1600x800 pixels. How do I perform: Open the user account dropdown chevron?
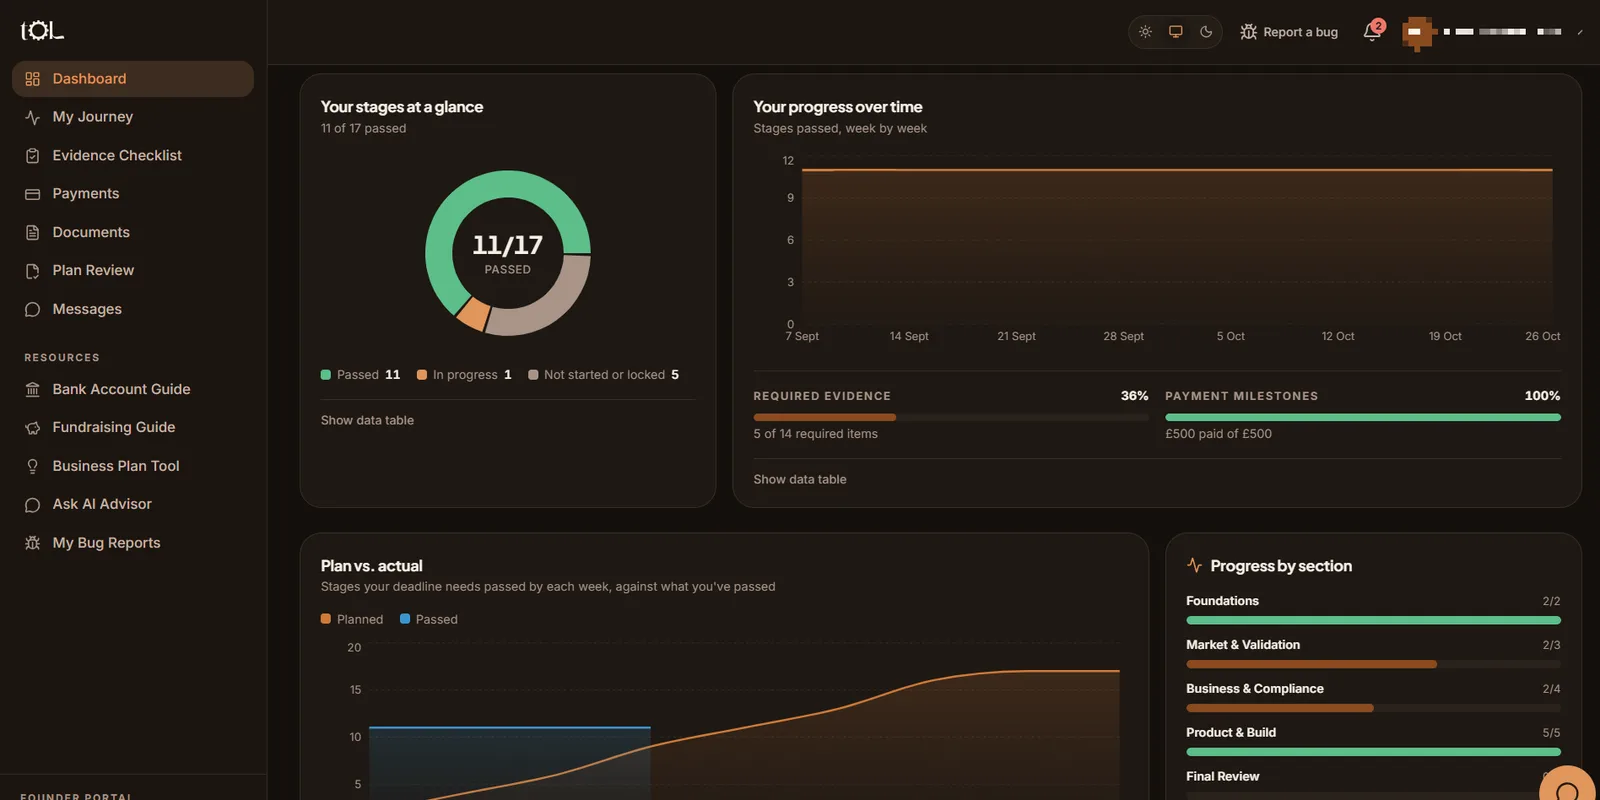[x=1580, y=32]
